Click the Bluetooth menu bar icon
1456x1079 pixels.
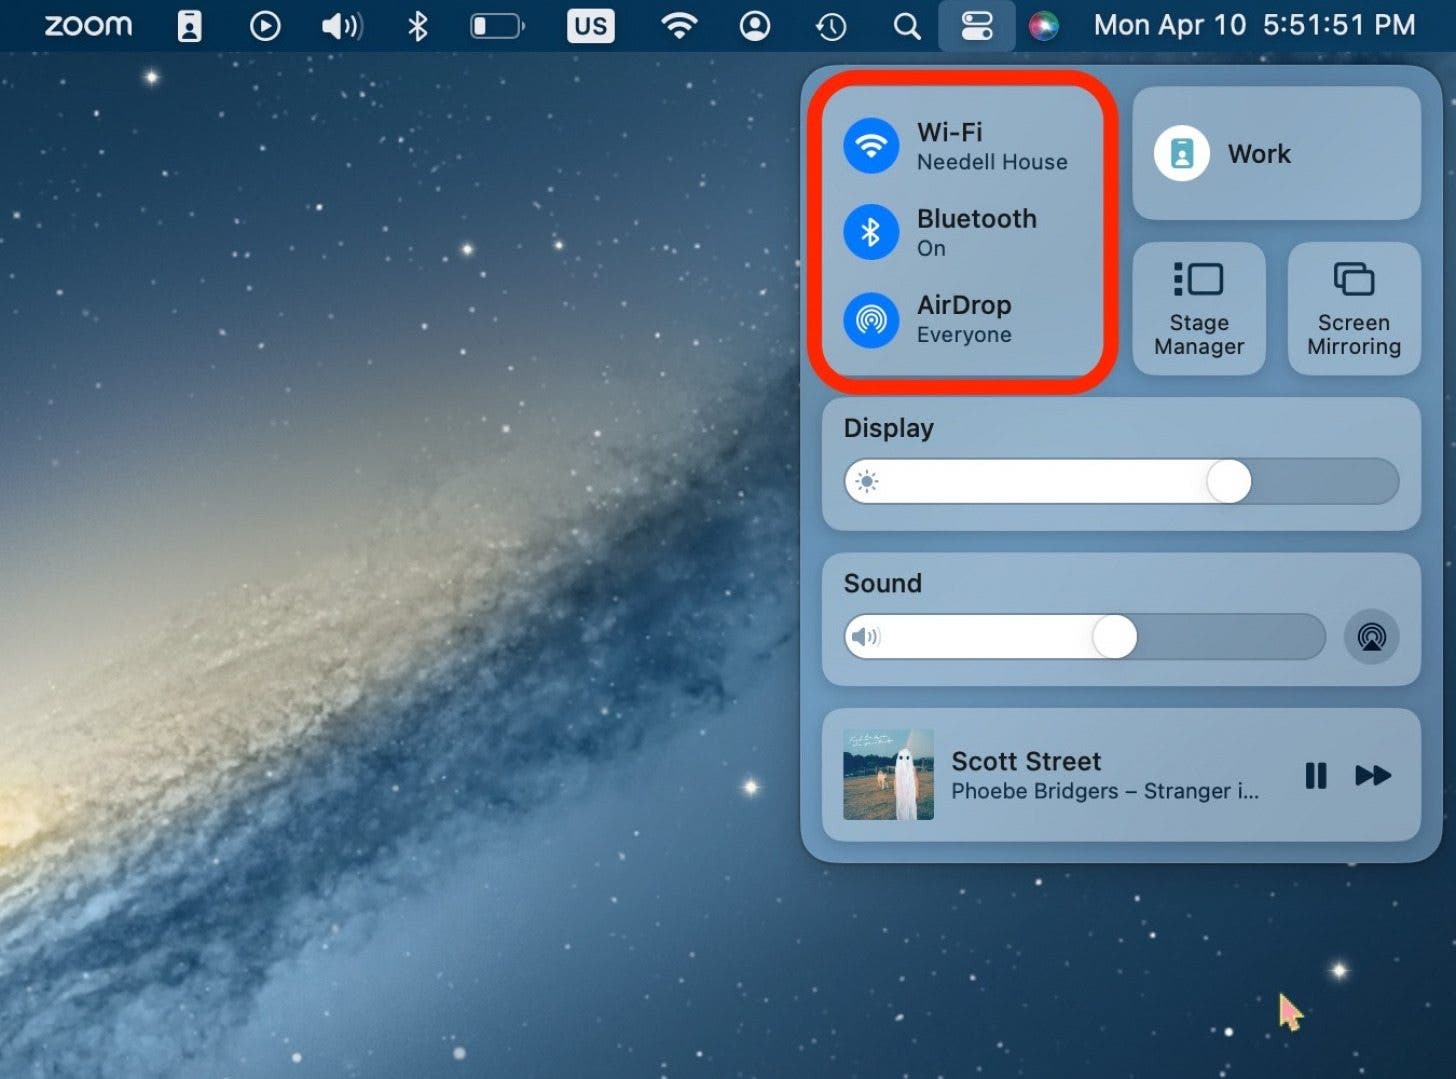[418, 26]
